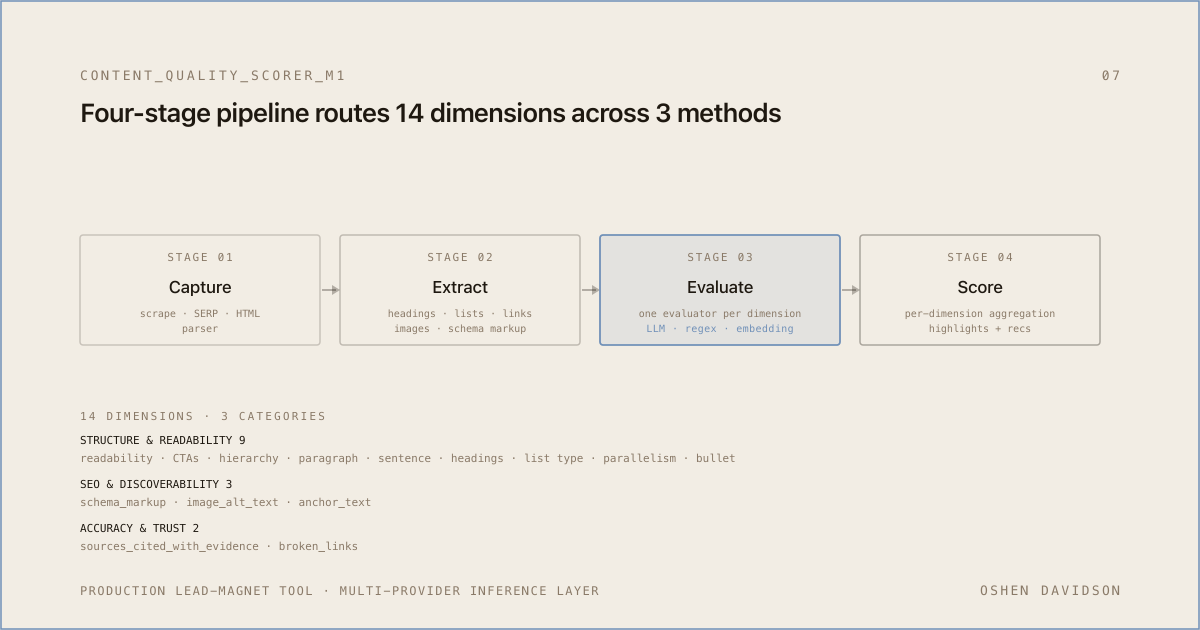Select the Stage 04 Score box
Image resolution: width=1200 pixels, height=630 pixels.
click(x=980, y=290)
